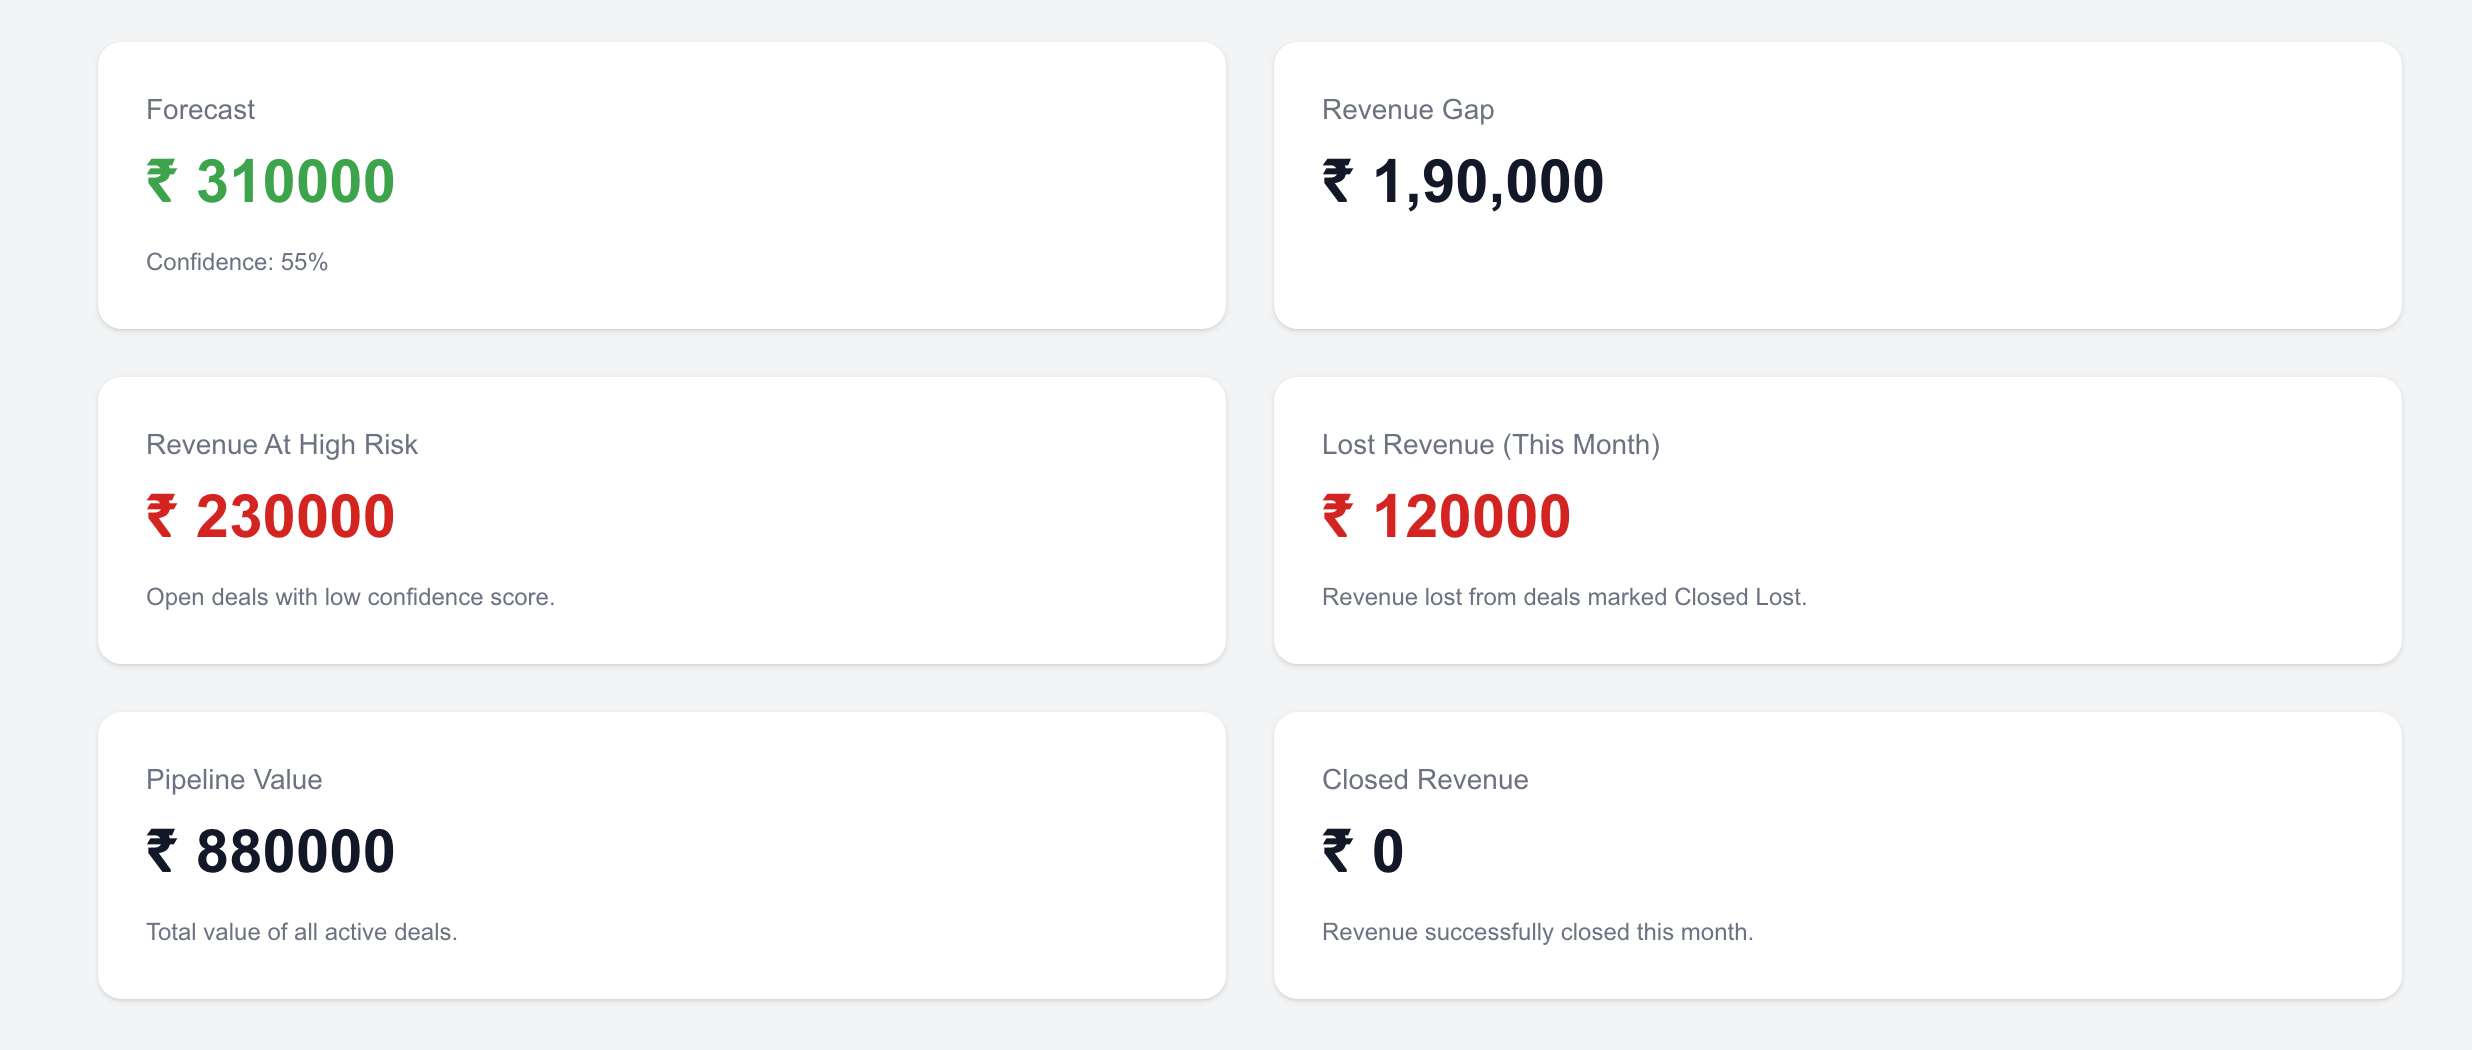The image size is (2472, 1050).
Task: Click the Confidence: 55% text
Action: 237,262
